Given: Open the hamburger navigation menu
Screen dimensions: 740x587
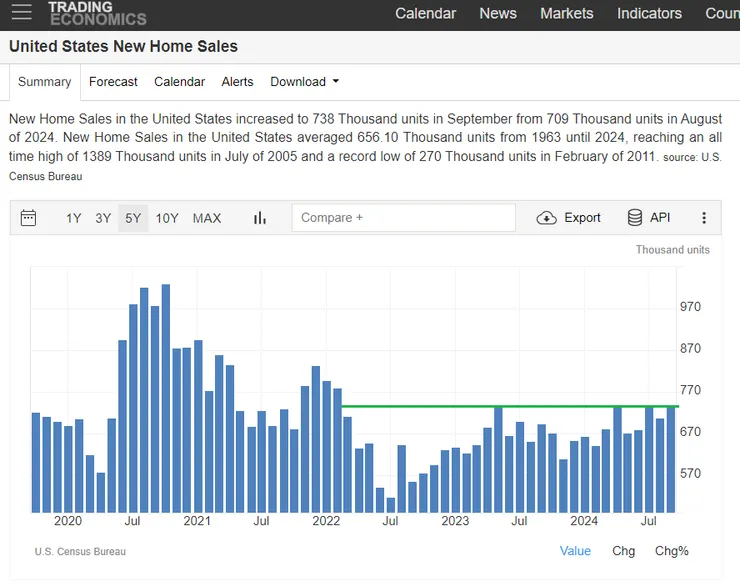Looking at the screenshot, I should pos(22,13).
